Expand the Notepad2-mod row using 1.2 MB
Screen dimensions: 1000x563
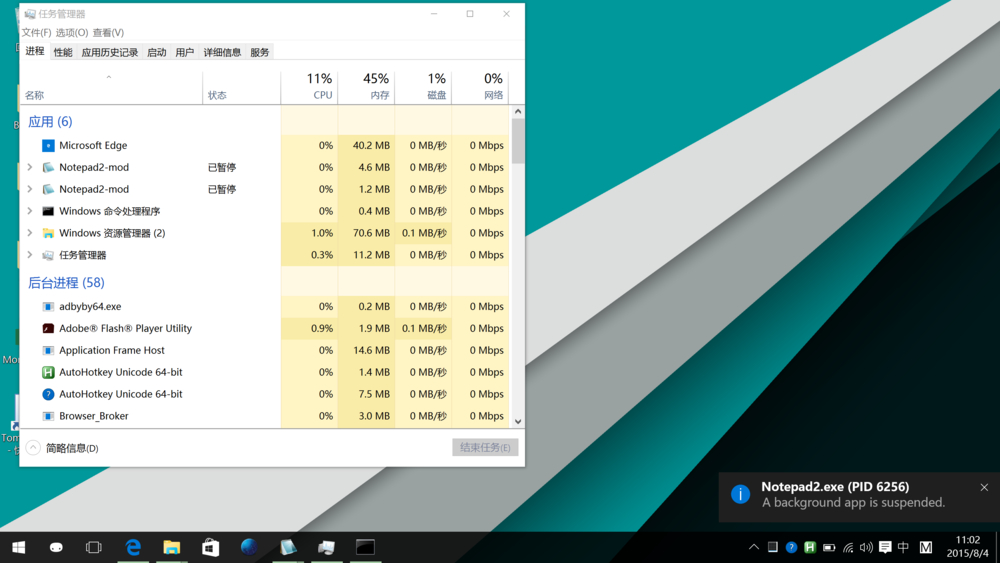coord(30,189)
